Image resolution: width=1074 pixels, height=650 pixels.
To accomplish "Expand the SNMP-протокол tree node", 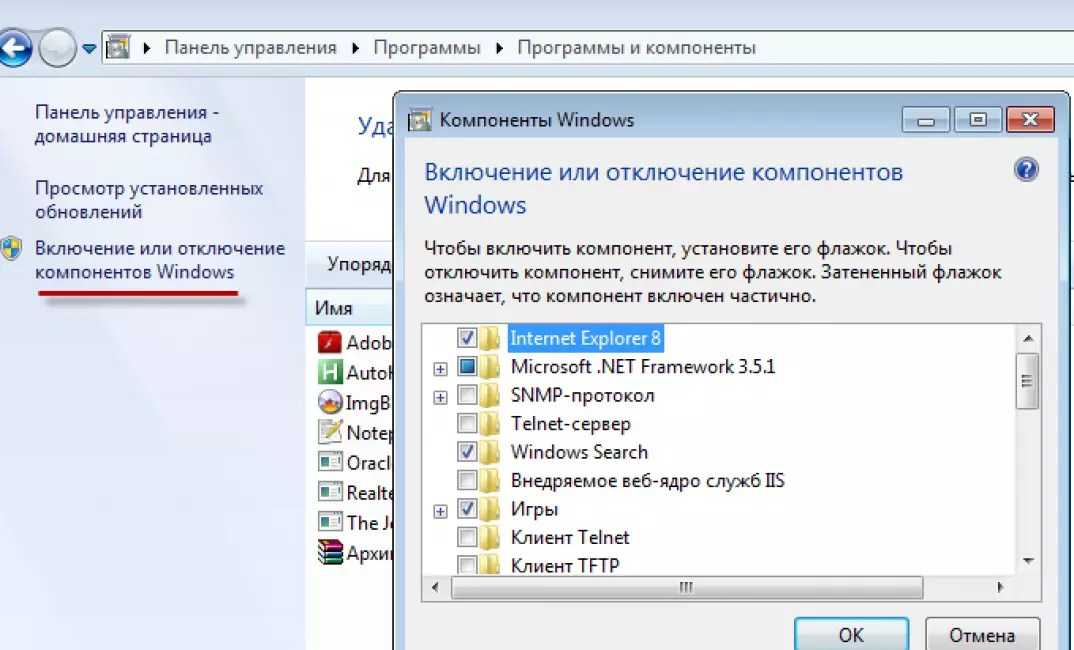I will click(440, 397).
